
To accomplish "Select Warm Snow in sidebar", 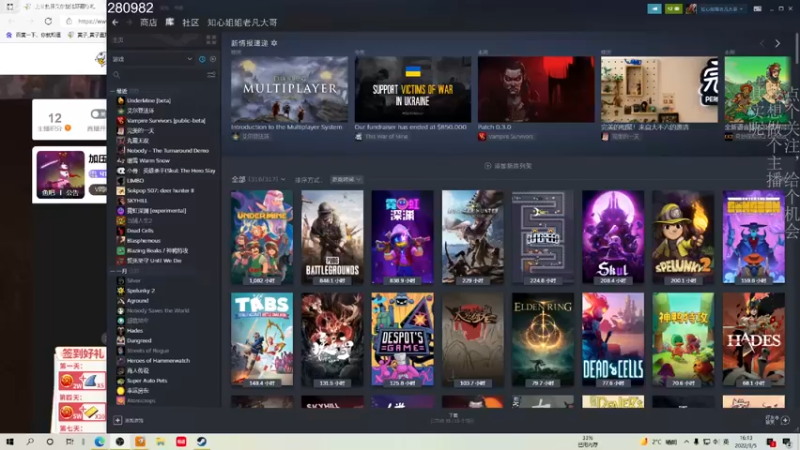I will (x=147, y=160).
